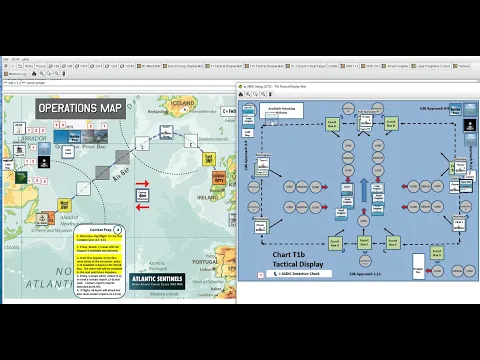Click the large blue up arrow in convoy center
480x360 pixels.
364,190
